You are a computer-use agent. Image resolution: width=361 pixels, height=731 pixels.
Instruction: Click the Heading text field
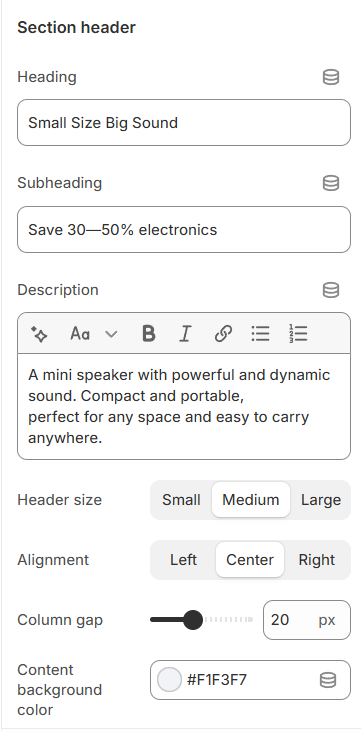tap(184, 123)
